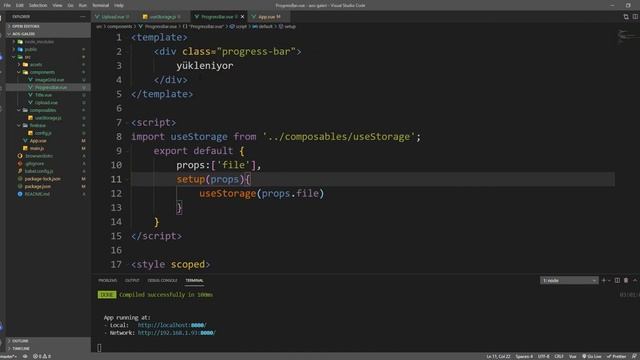This screenshot has width=640, height=360.
Task: Change encoding via UTF-8 status item
Action: pyautogui.click(x=544, y=356)
